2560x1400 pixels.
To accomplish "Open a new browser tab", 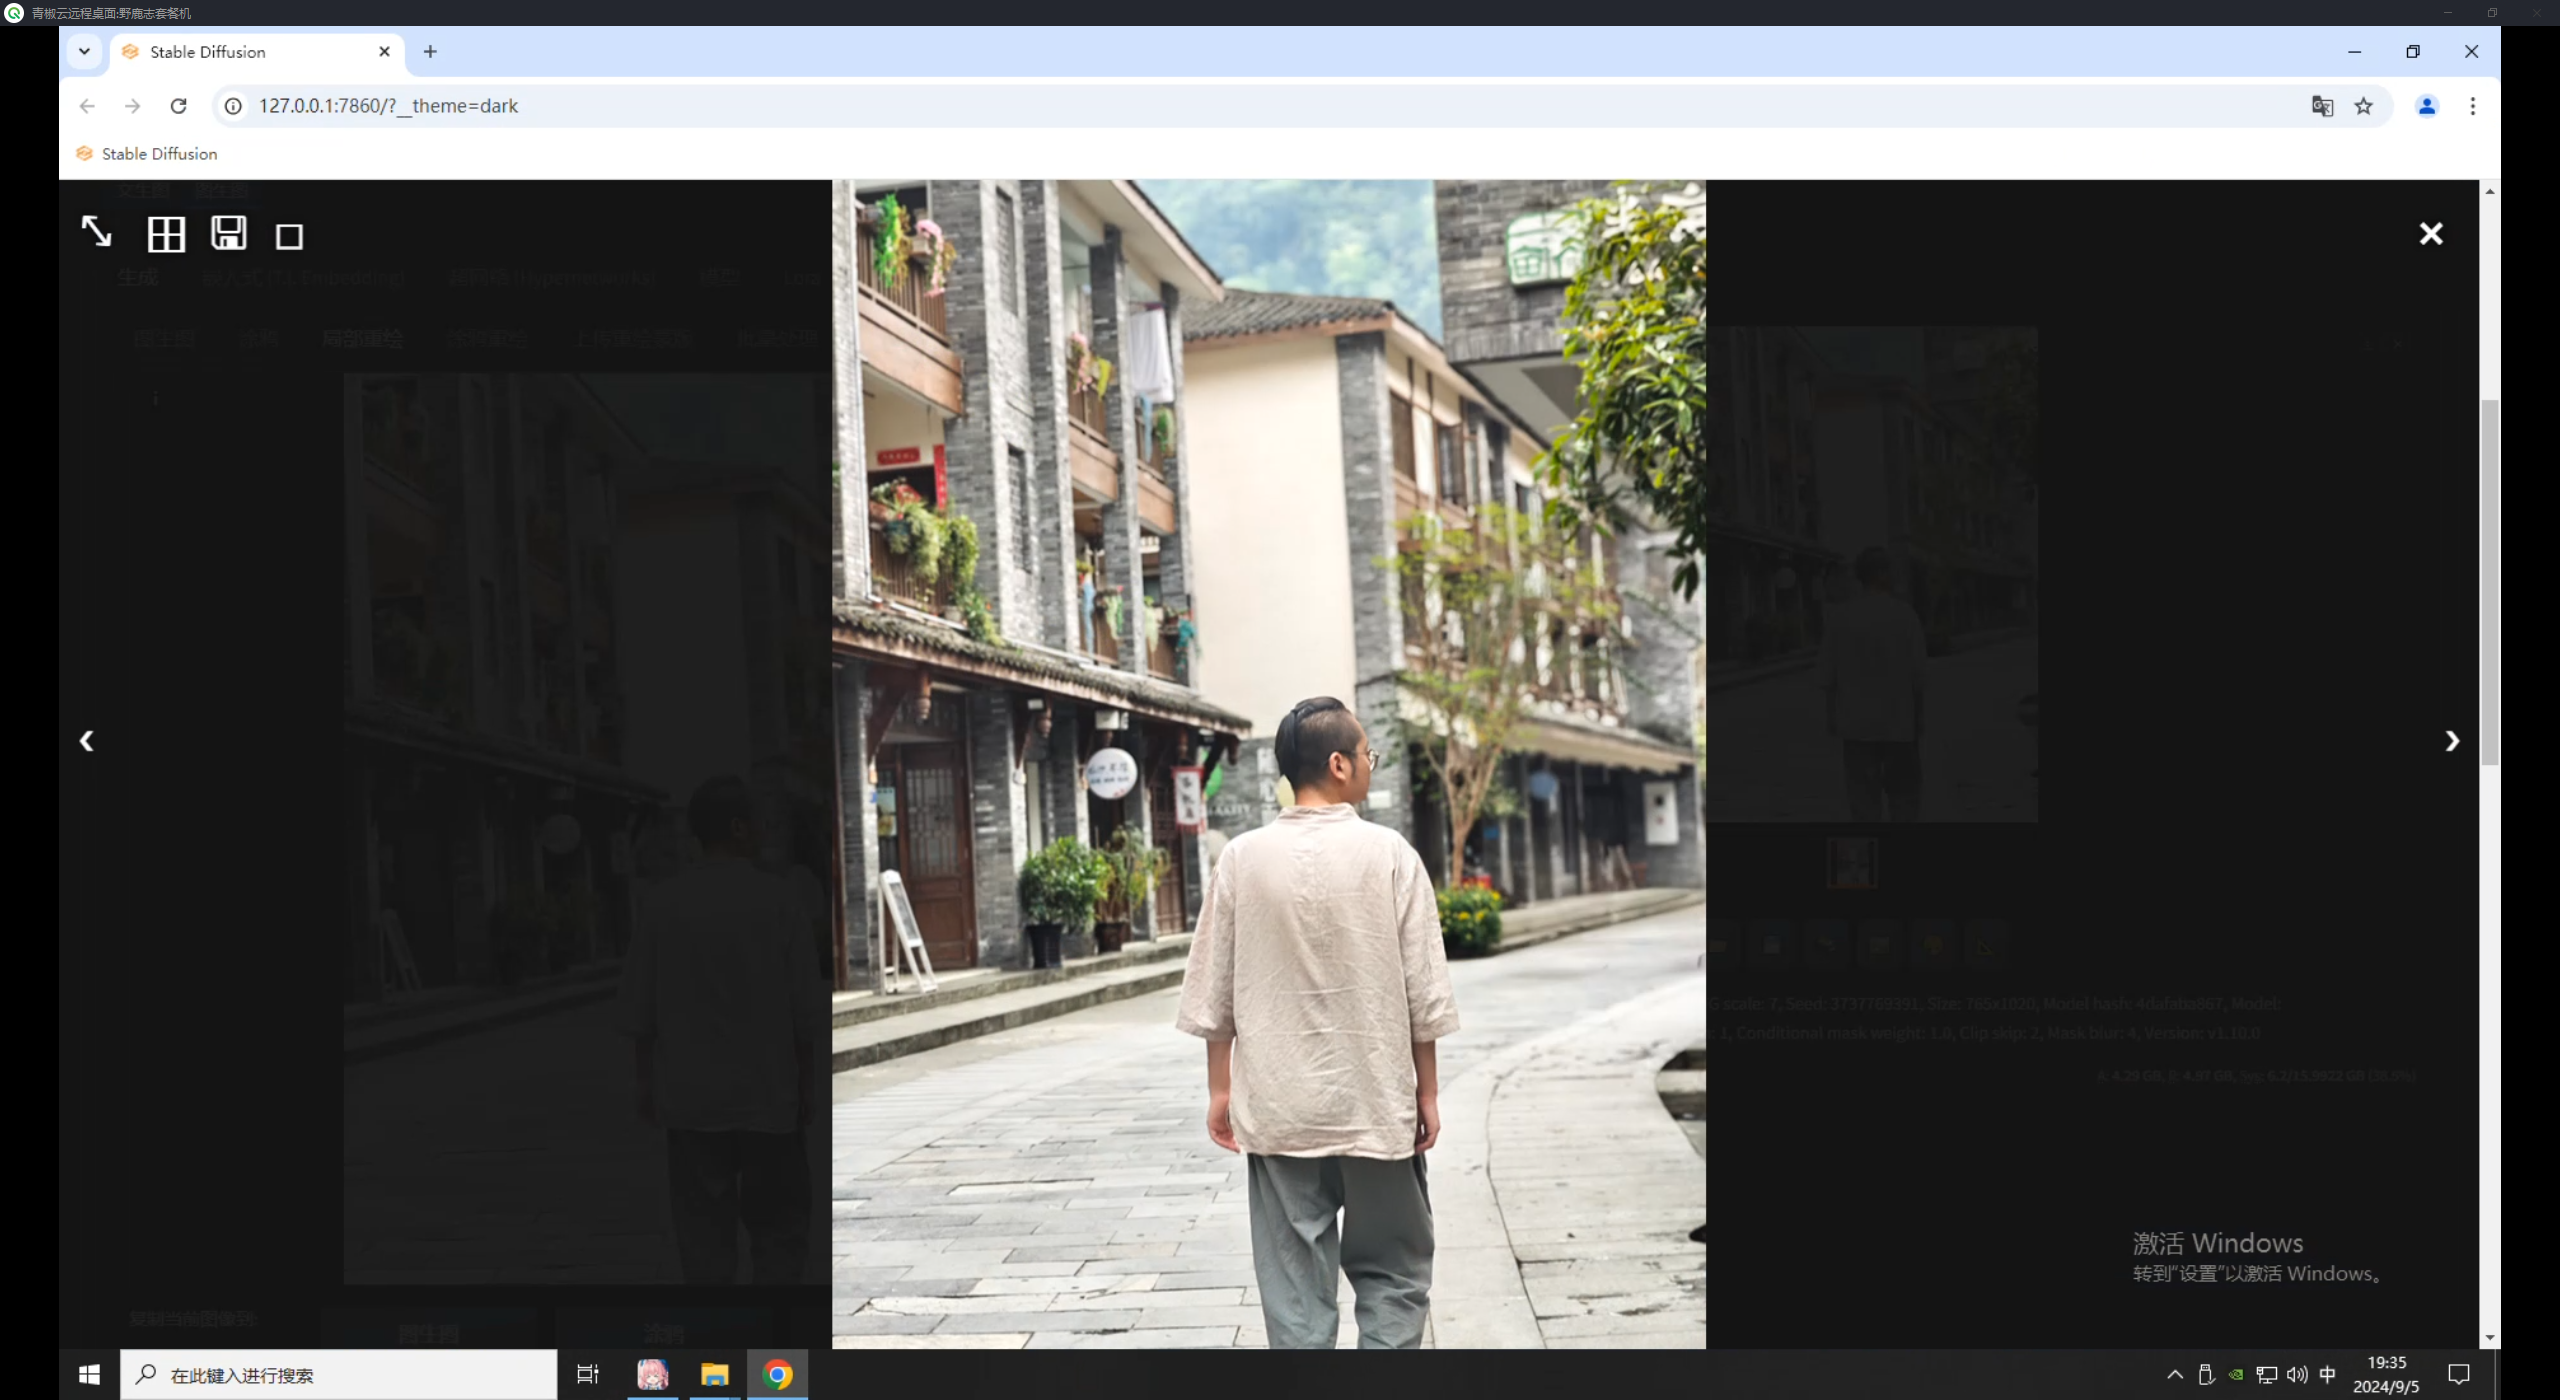I will pyautogui.click(x=430, y=52).
